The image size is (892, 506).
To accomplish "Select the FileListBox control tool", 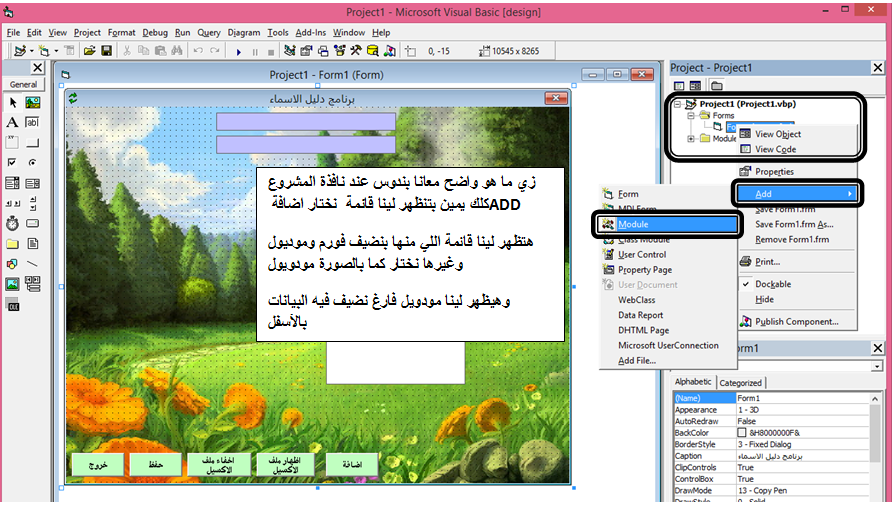I will (33, 244).
